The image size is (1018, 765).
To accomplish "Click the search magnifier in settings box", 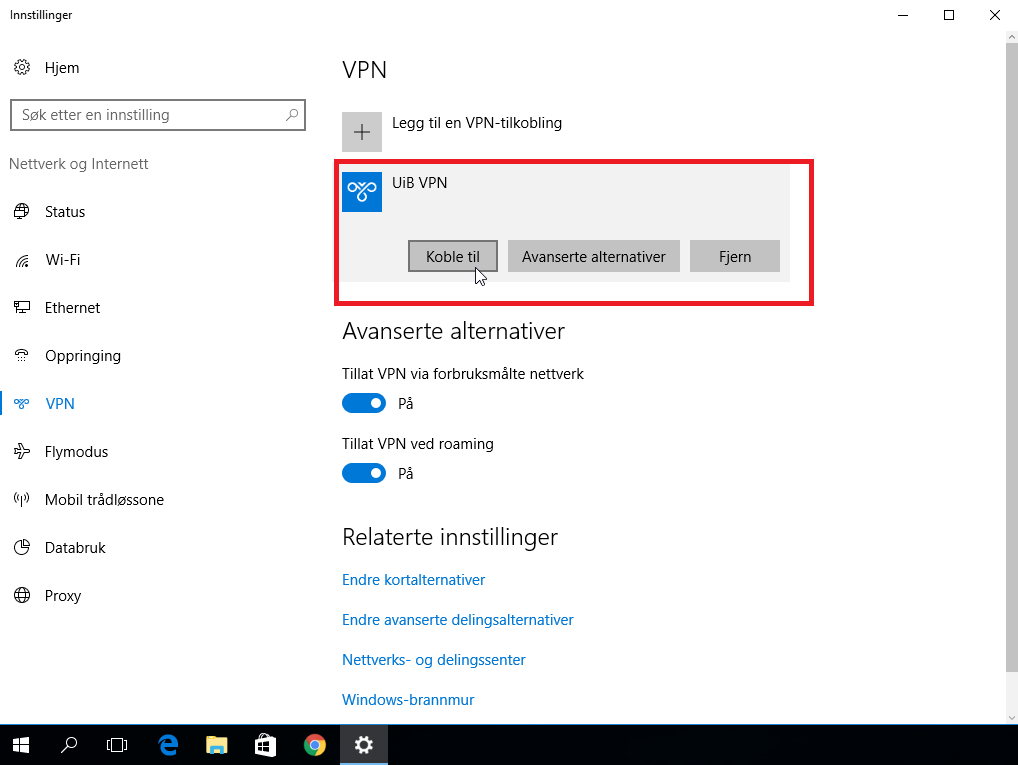I will [292, 115].
